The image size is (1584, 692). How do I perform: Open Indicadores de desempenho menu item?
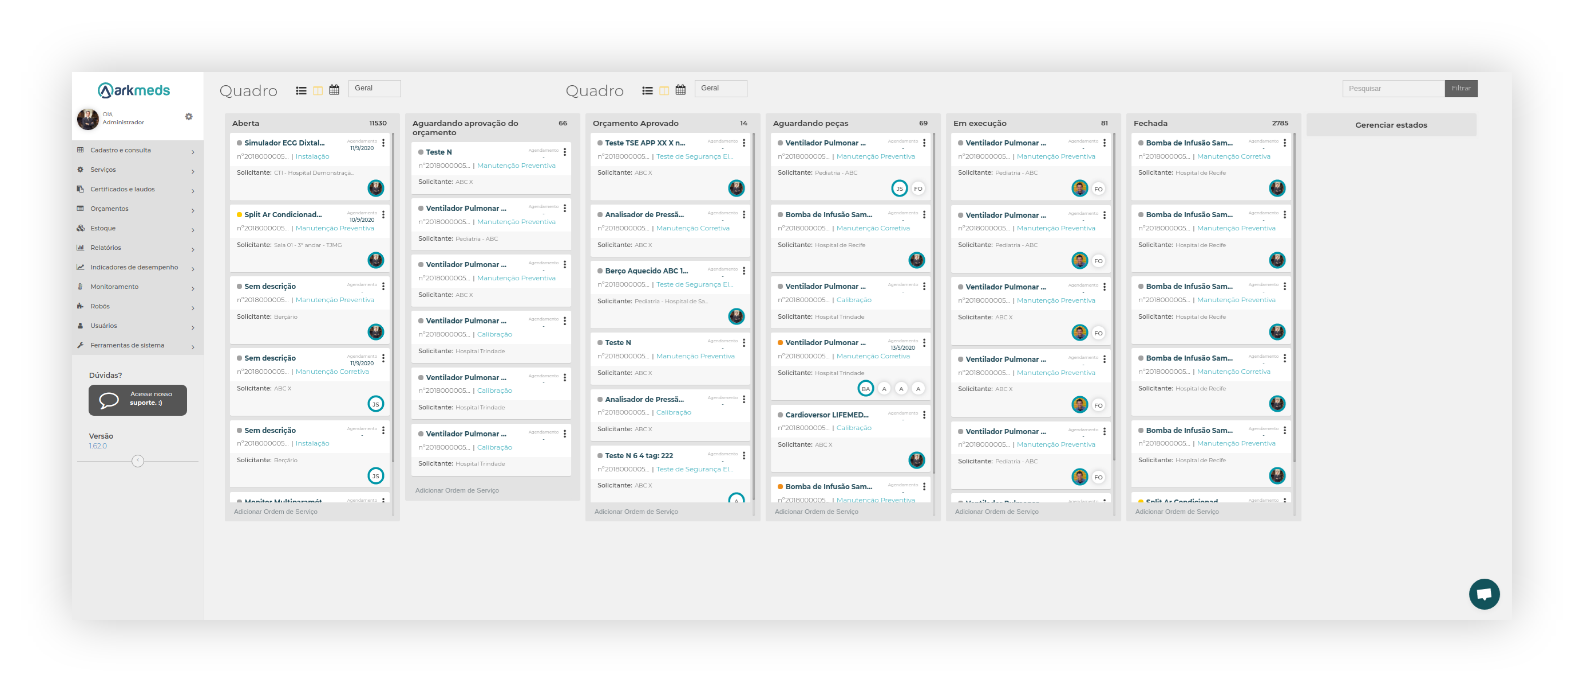click(134, 267)
